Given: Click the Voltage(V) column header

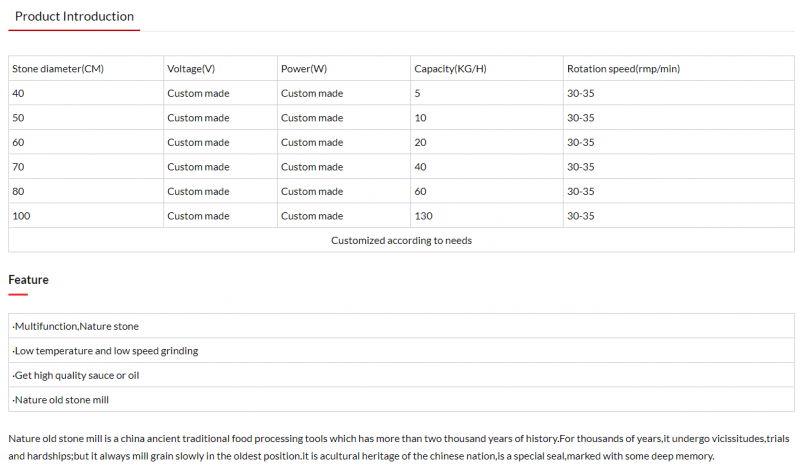Looking at the screenshot, I should (191, 69).
